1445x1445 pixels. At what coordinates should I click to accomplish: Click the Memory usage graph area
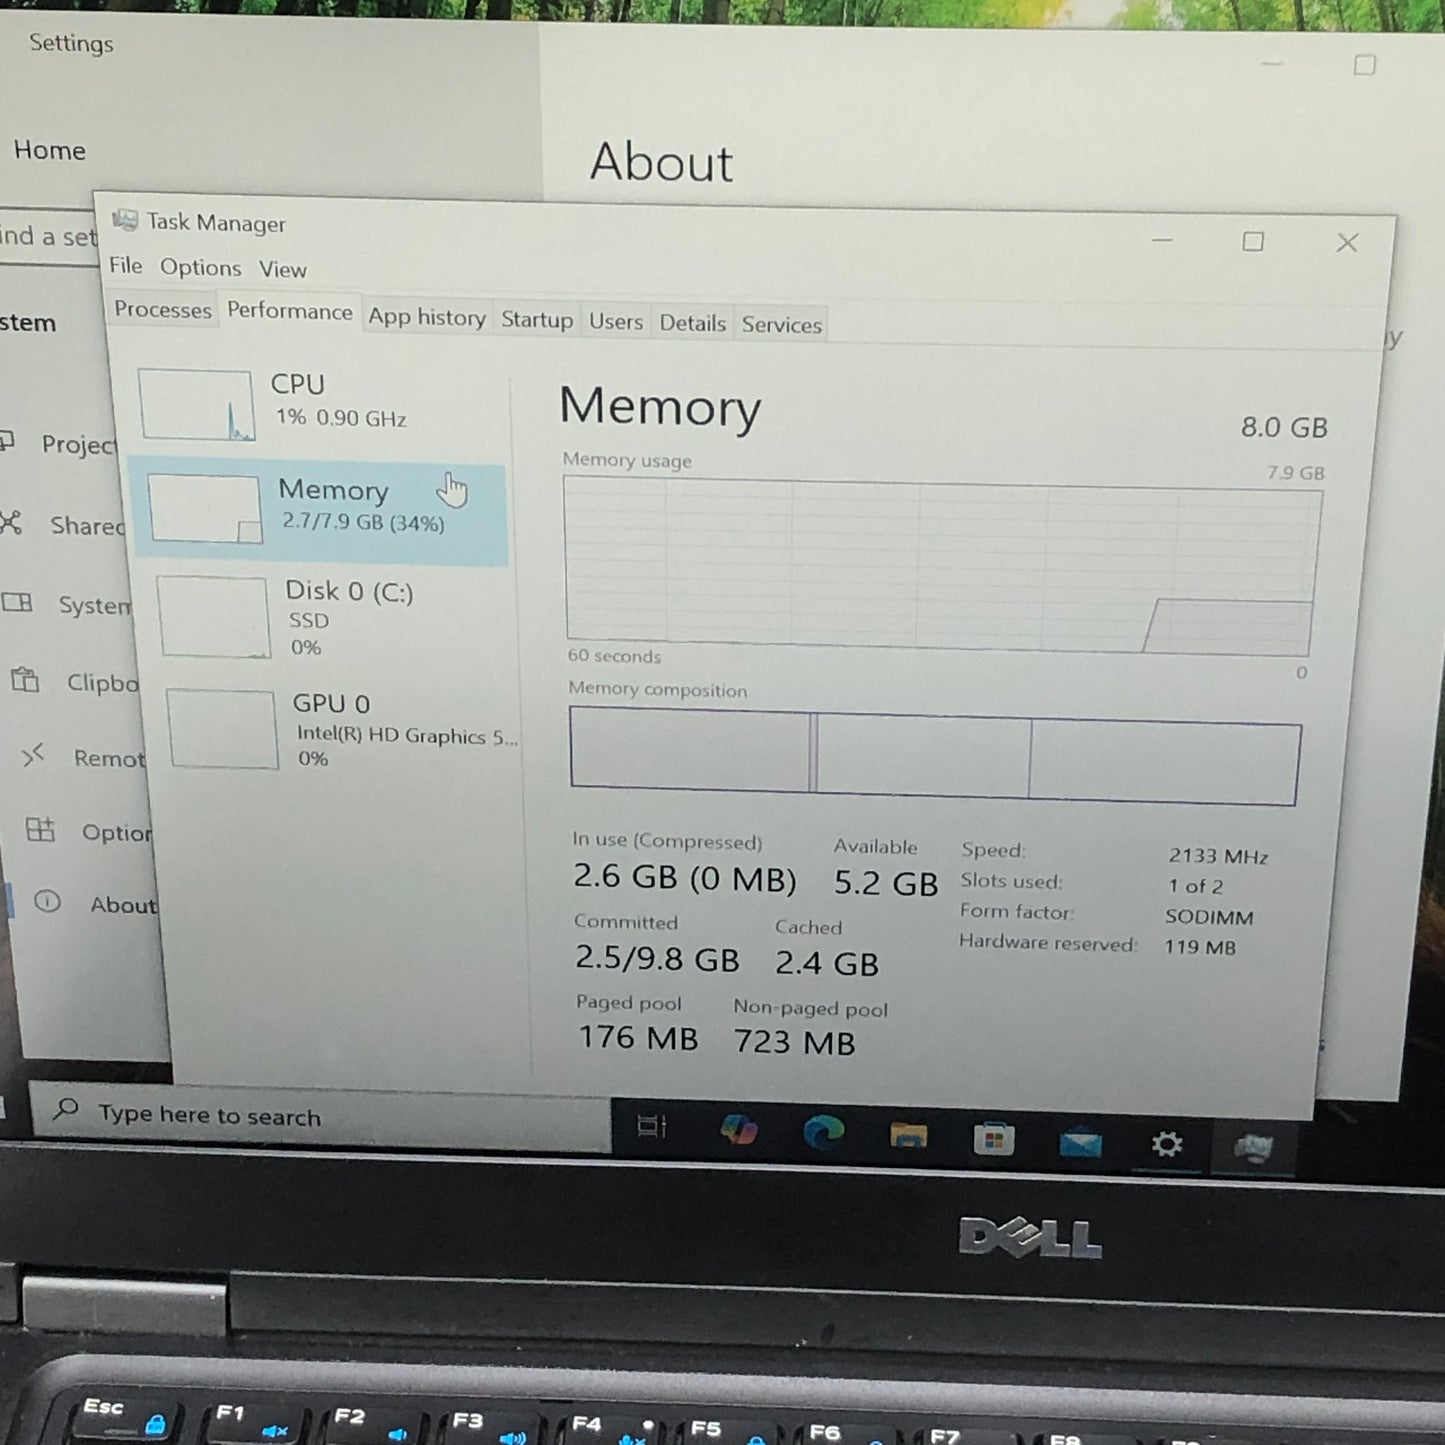pos(942,567)
